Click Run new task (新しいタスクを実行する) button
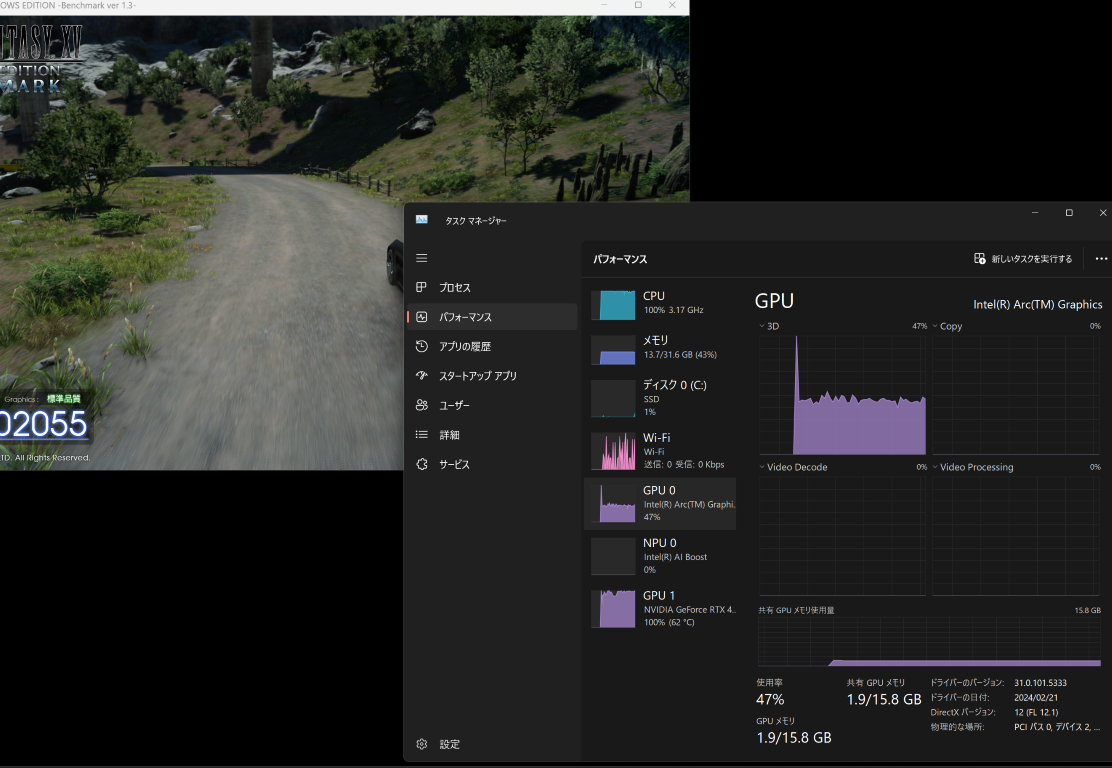The image size is (1112, 768). click(1023, 259)
